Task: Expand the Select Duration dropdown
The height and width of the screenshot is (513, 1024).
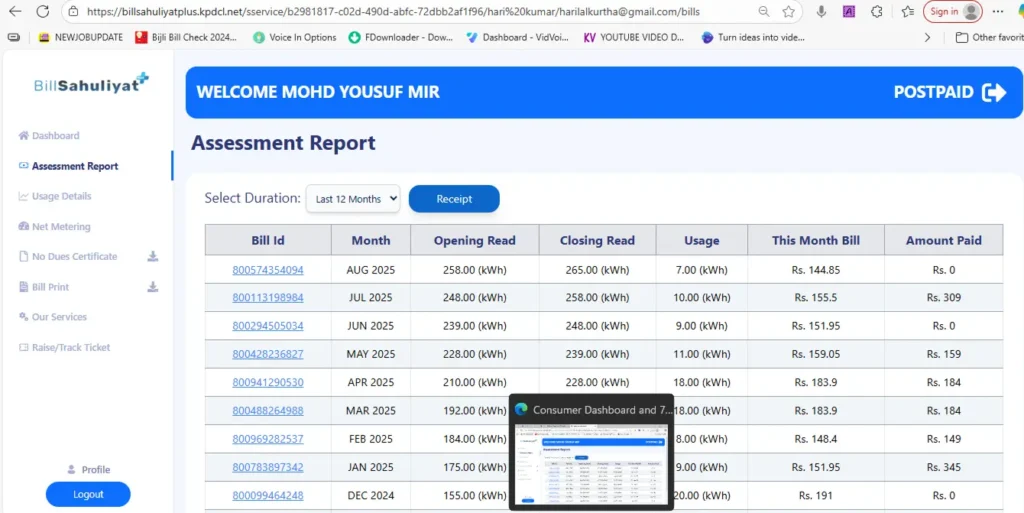Action: click(x=352, y=199)
